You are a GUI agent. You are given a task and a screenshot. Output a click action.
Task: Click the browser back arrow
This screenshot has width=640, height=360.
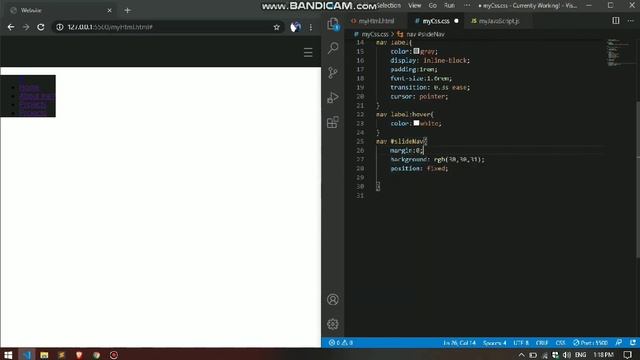11,27
